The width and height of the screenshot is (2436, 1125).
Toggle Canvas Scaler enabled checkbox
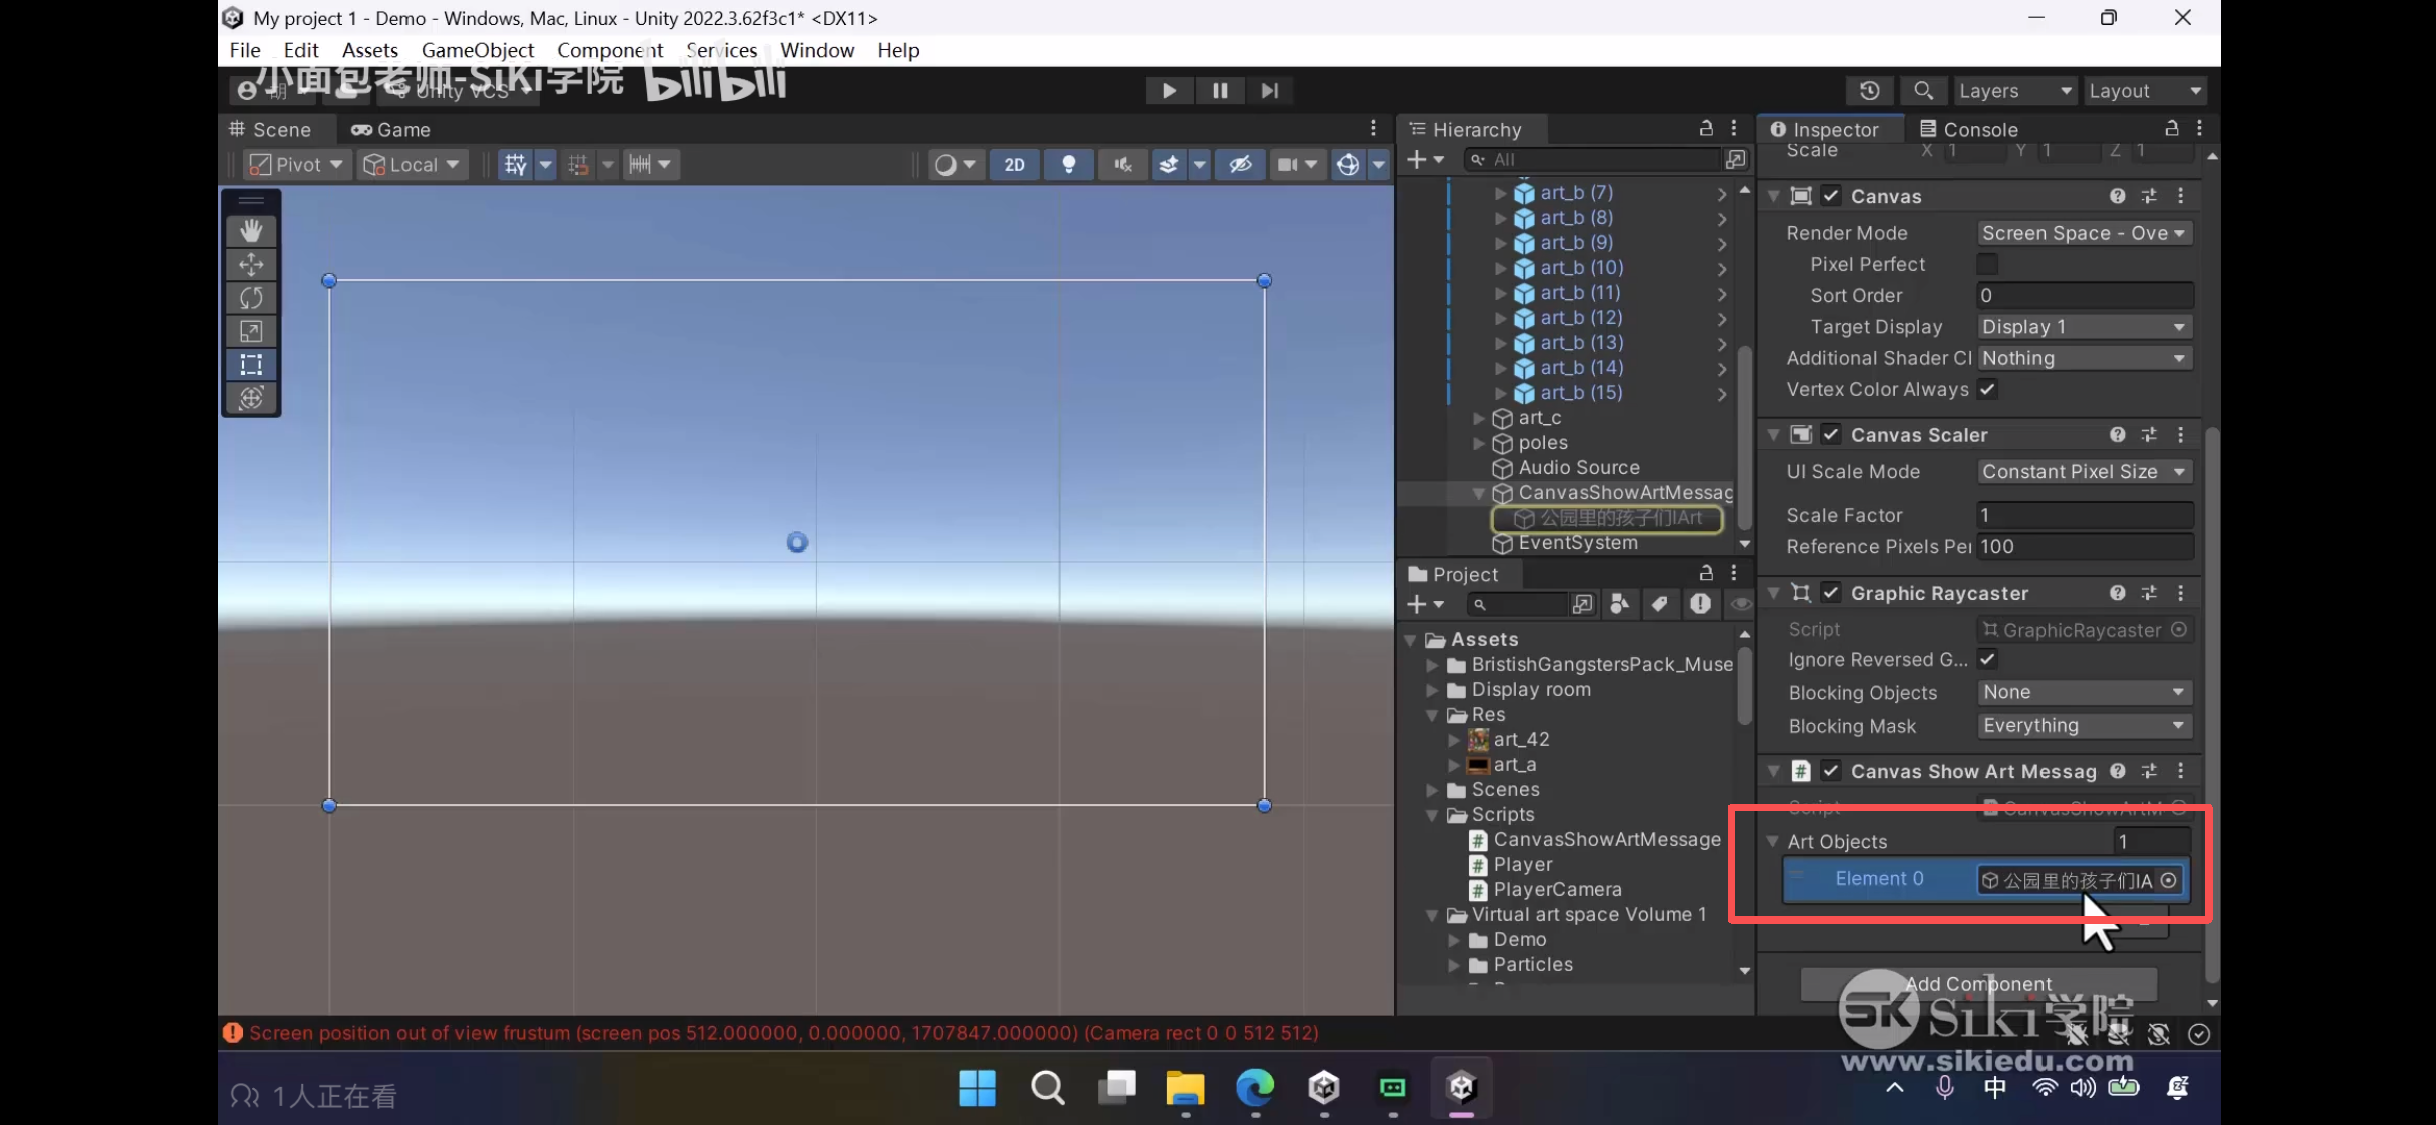click(1830, 435)
